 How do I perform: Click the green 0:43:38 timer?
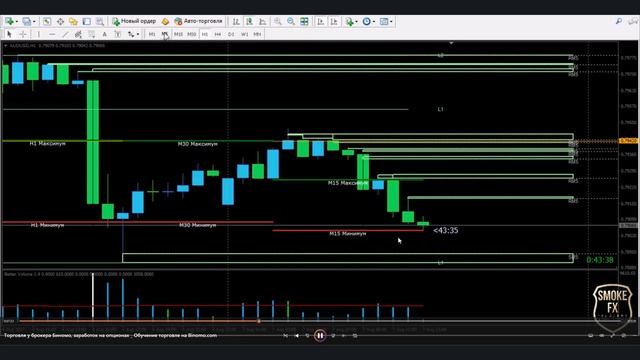(600, 260)
